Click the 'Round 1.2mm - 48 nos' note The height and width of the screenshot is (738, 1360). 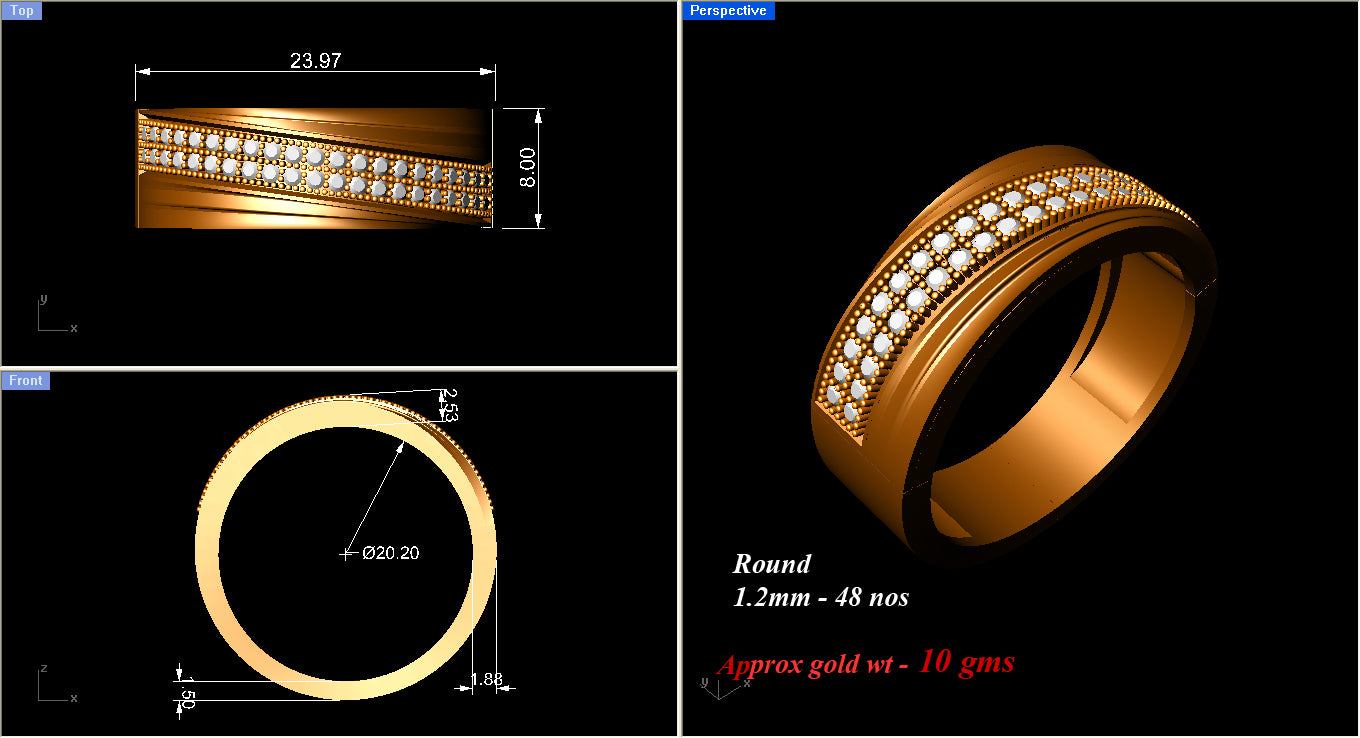[x=820, y=580]
